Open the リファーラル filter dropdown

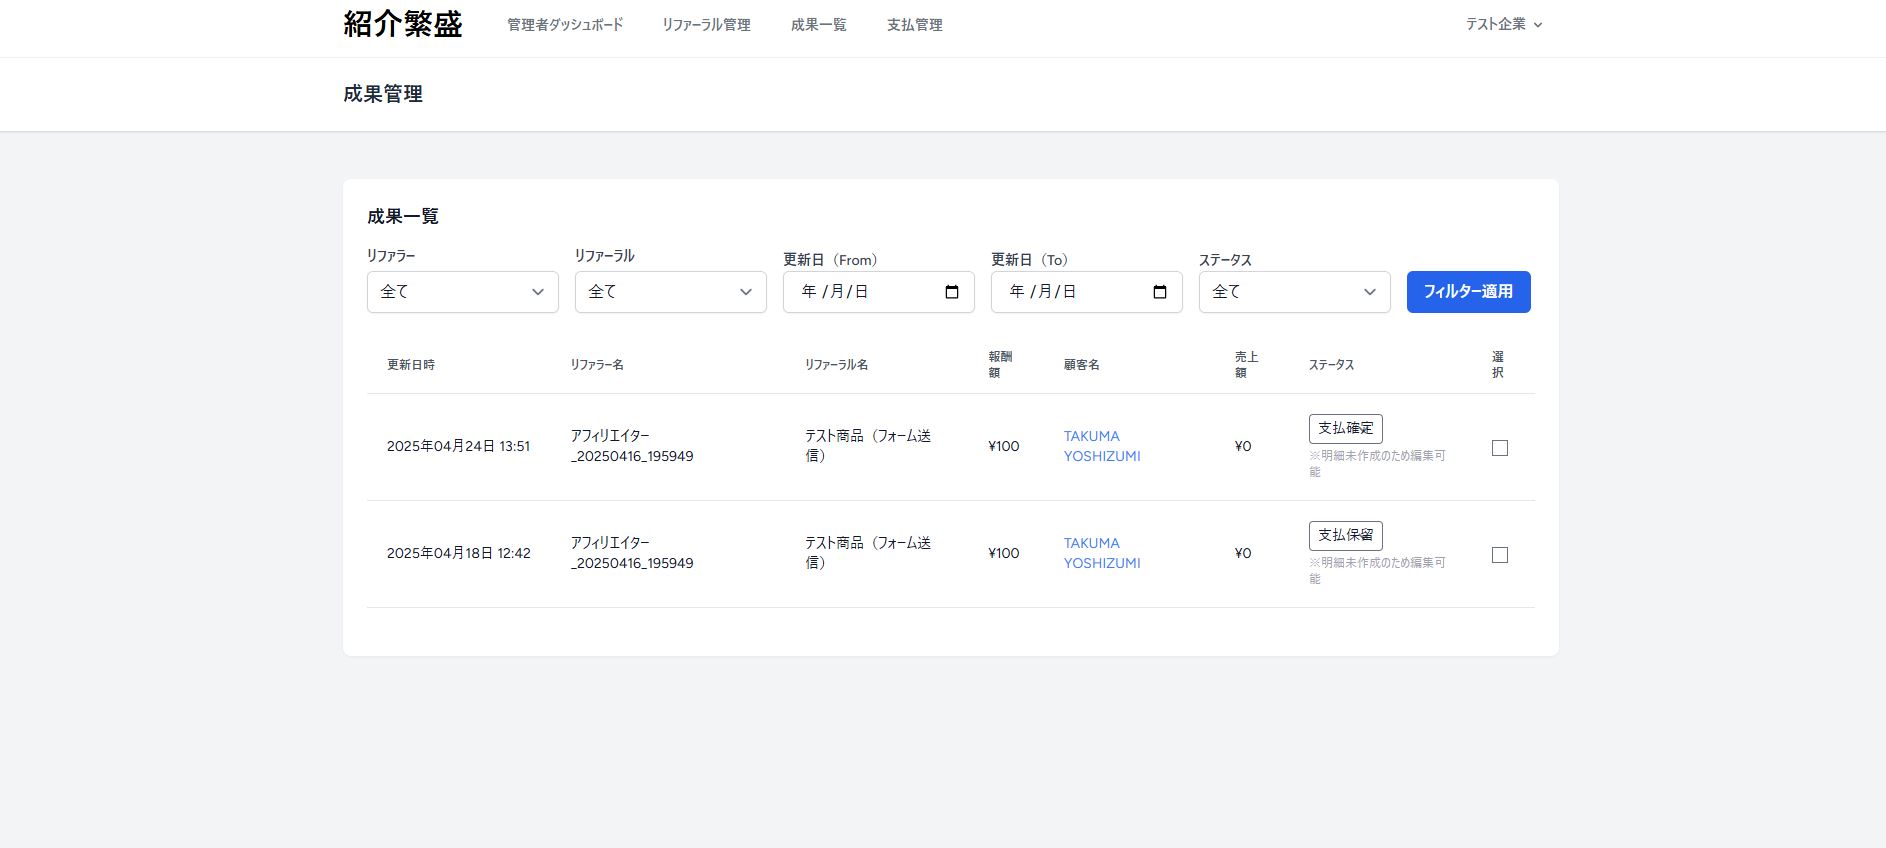point(671,292)
